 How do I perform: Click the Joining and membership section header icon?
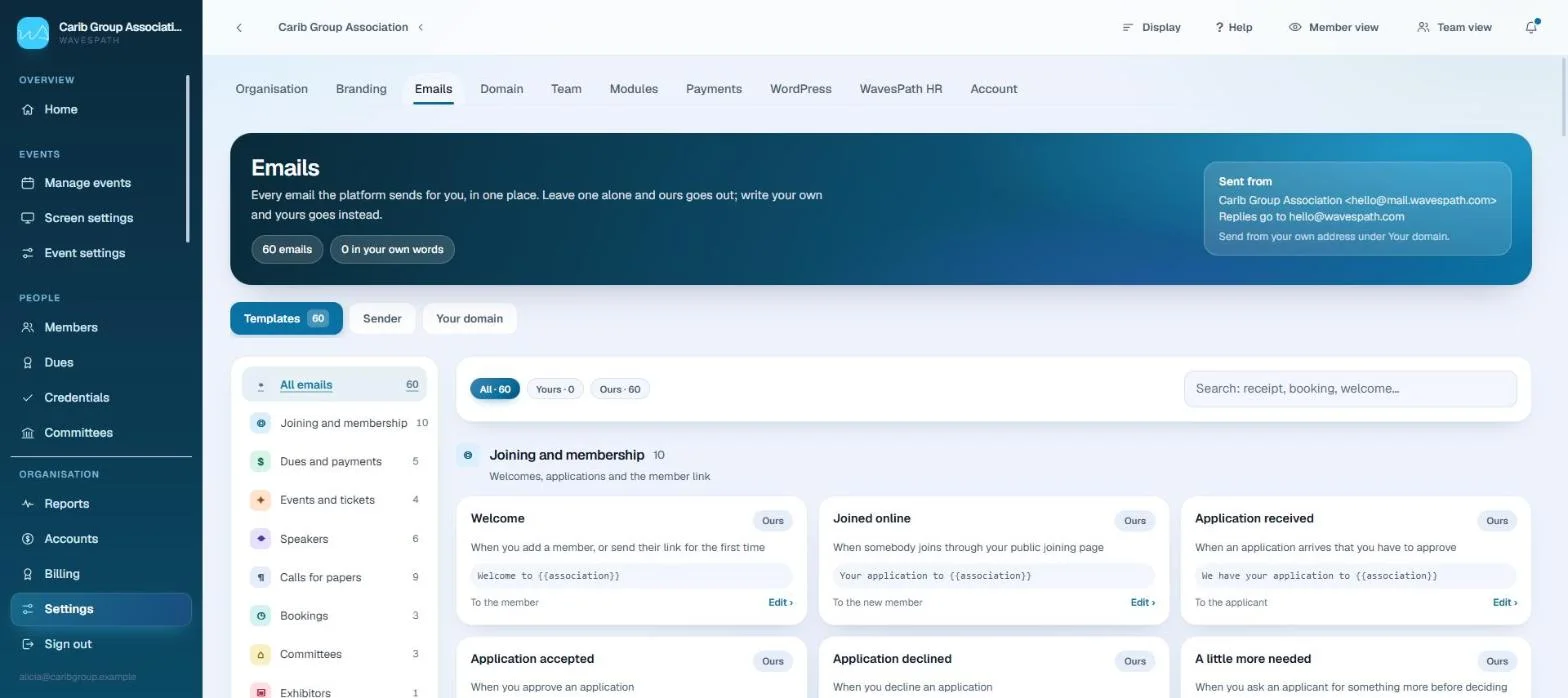[x=468, y=455]
